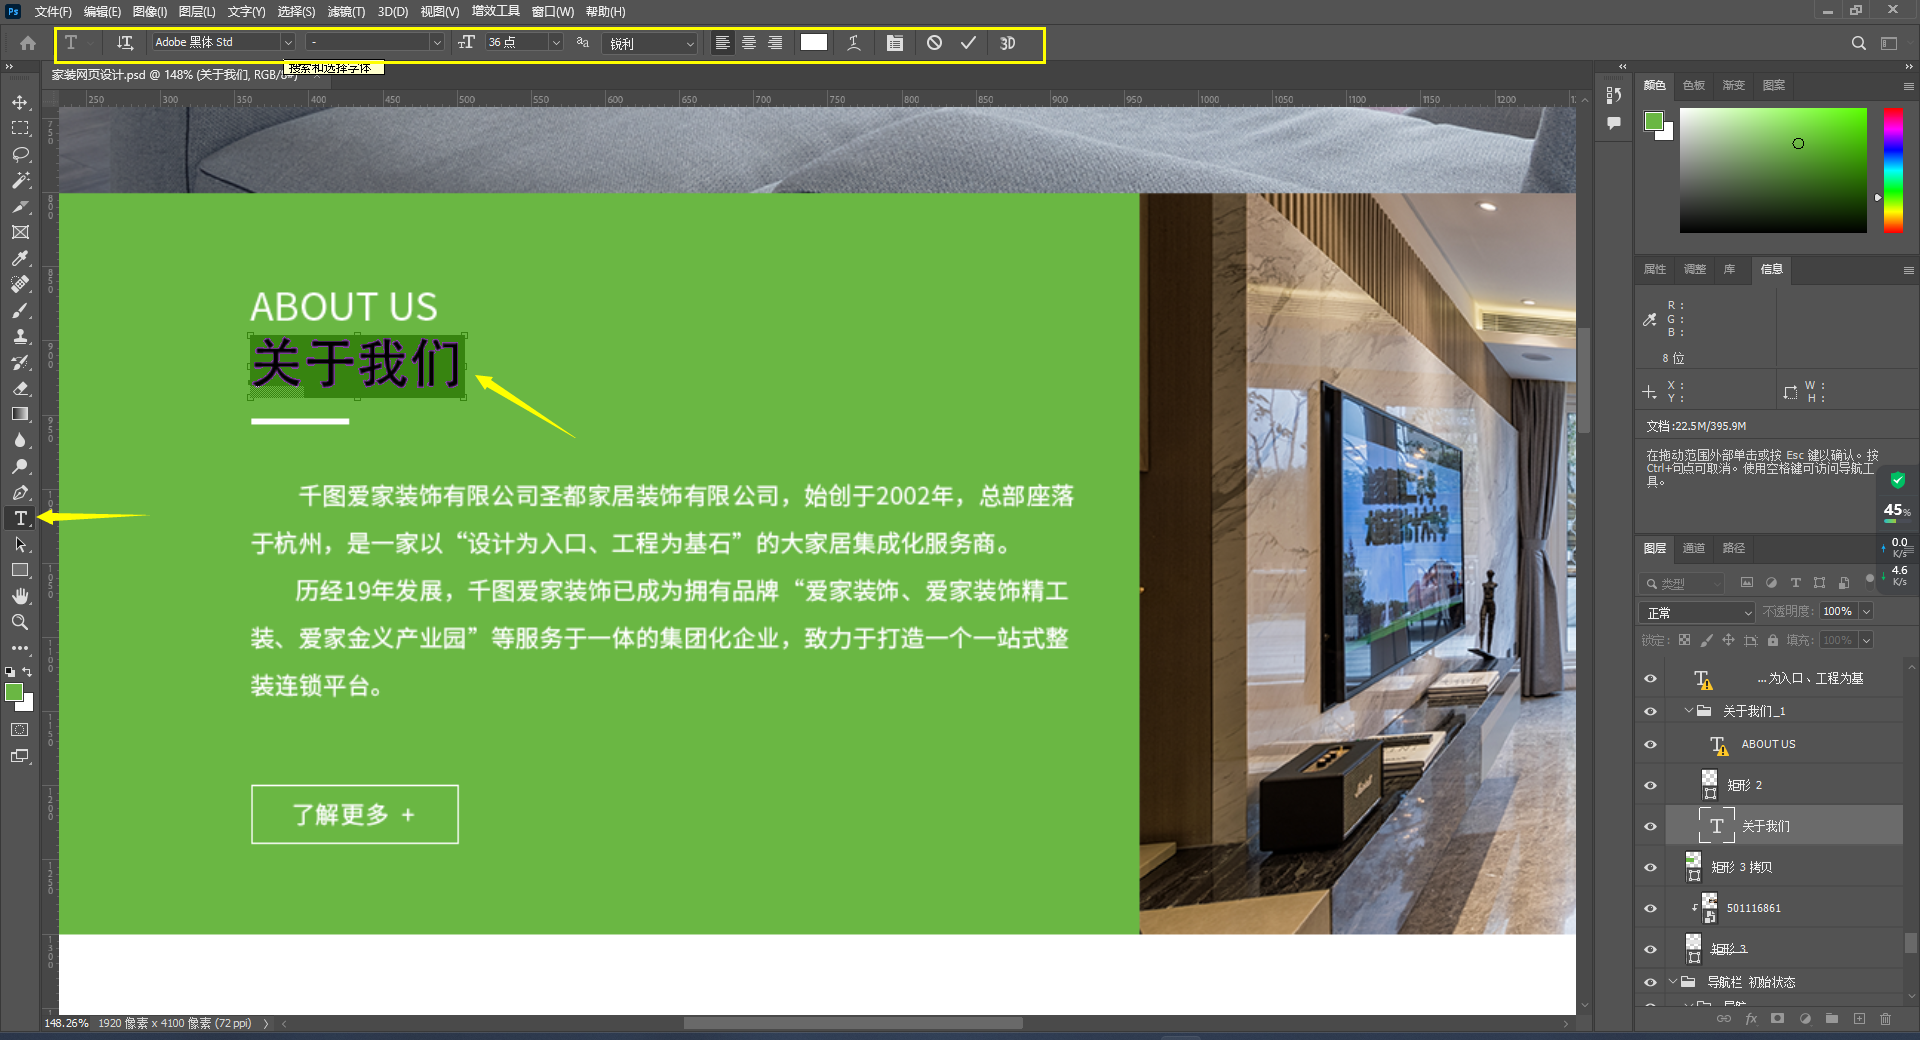
Task: Open the 窗口(W) menu
Action: [x=552, y=11]
